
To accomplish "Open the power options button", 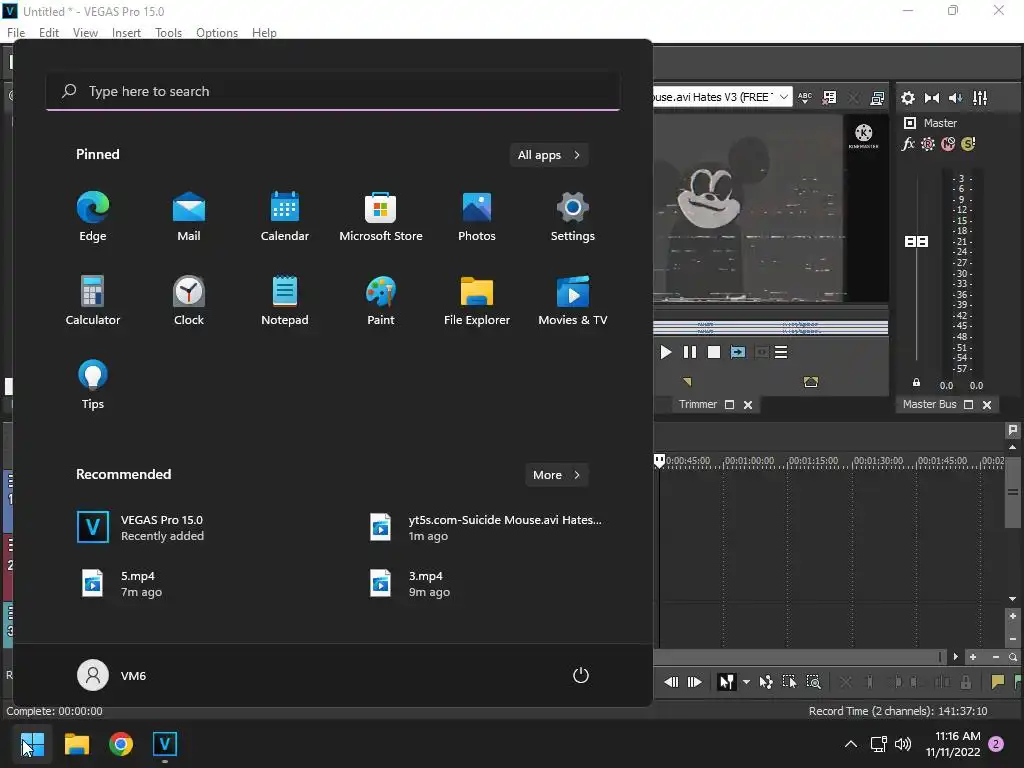I will [x=581, y=675].
